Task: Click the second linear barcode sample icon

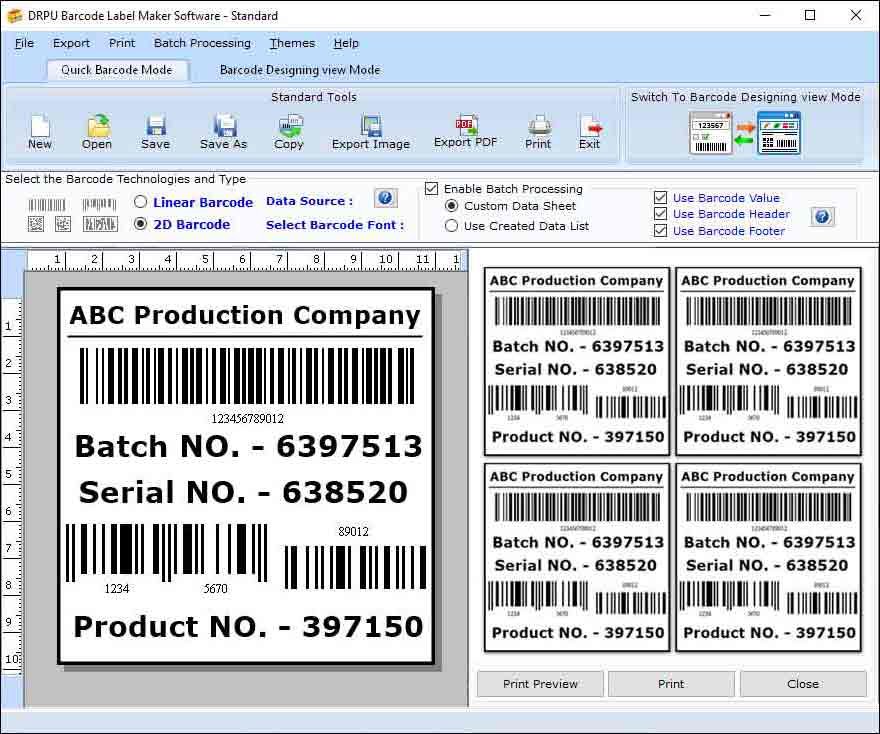Action: (99, 205)
